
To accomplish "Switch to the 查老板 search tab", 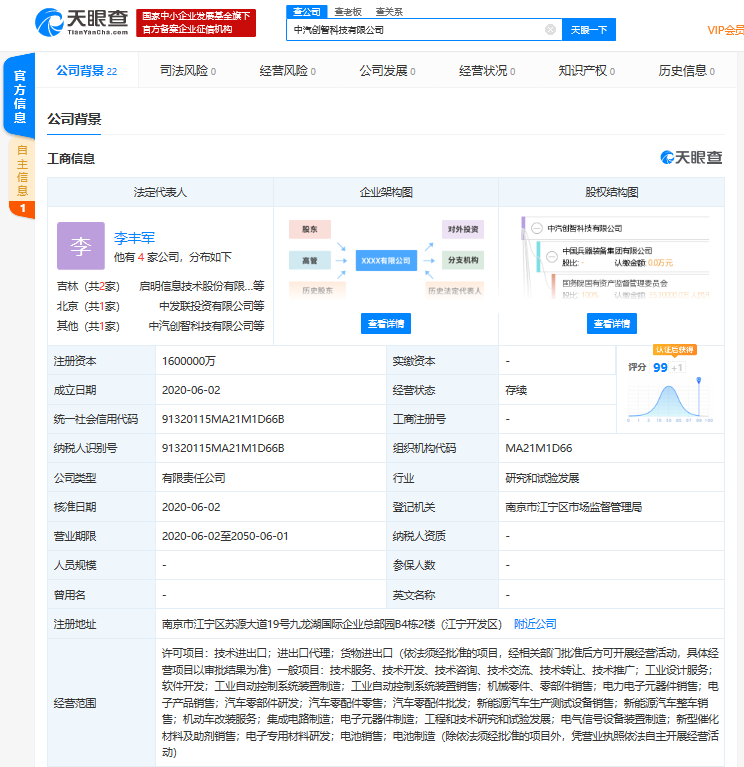I will pyautogui.click(x=348, y=12).
